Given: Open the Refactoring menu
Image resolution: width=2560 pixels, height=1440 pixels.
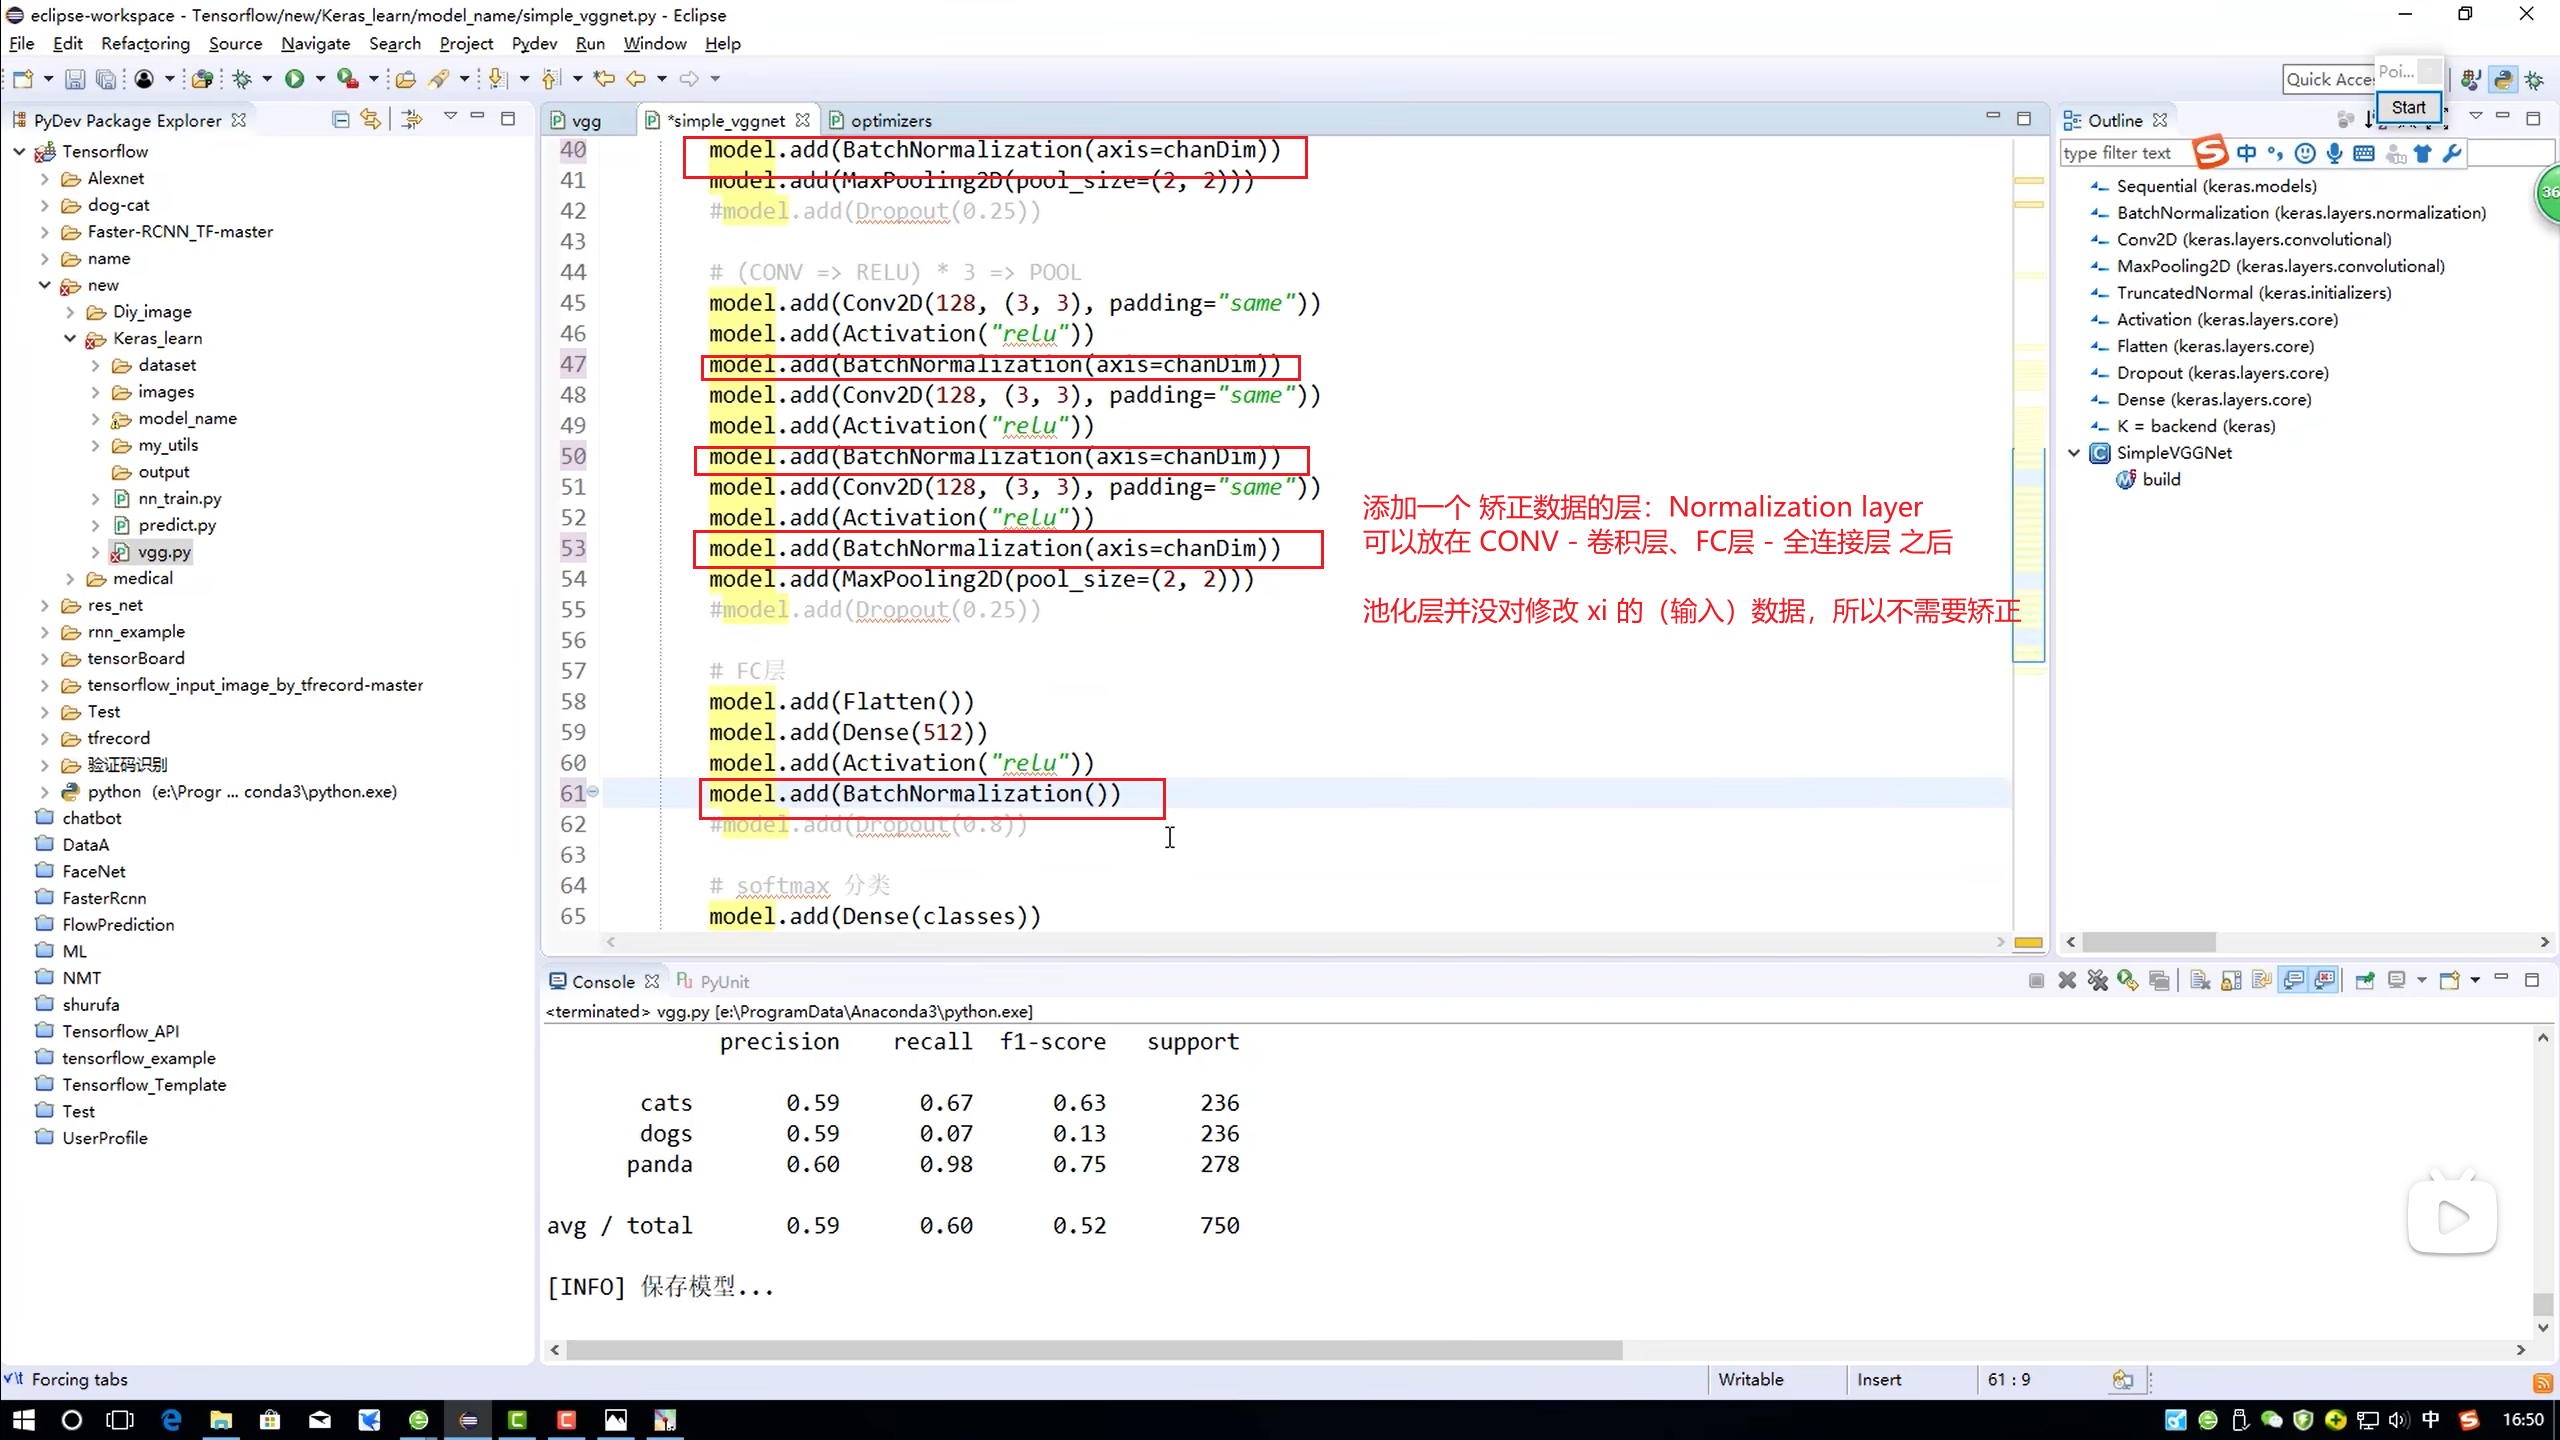Looking at the screenshot, I should (145, 44).
